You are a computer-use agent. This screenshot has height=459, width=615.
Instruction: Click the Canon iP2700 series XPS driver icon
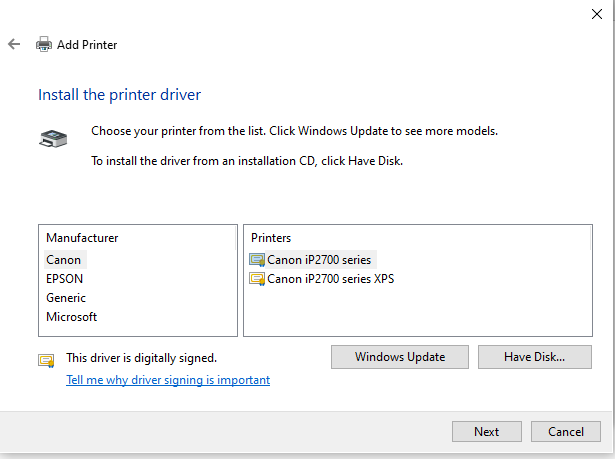257,279
